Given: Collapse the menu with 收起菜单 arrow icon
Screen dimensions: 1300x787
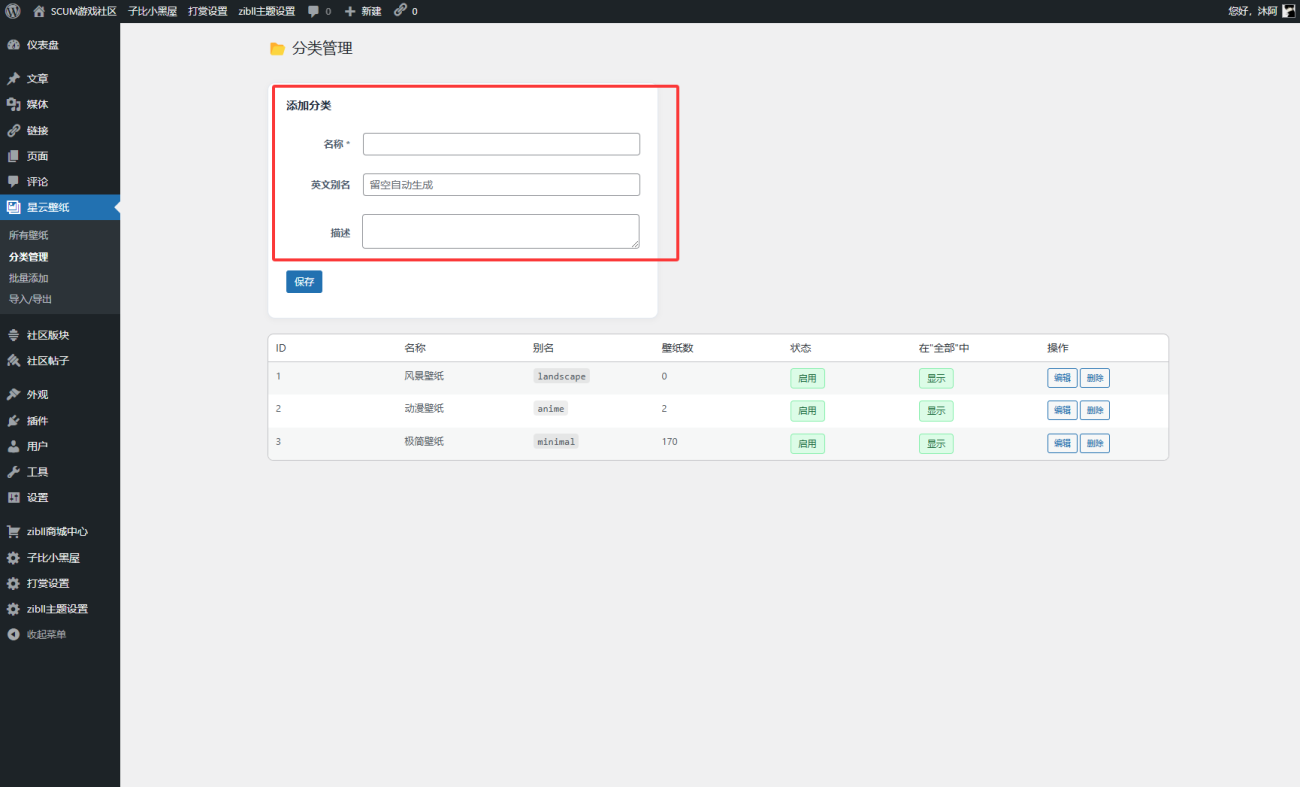Looking at the screenshot, I should 14,634.
